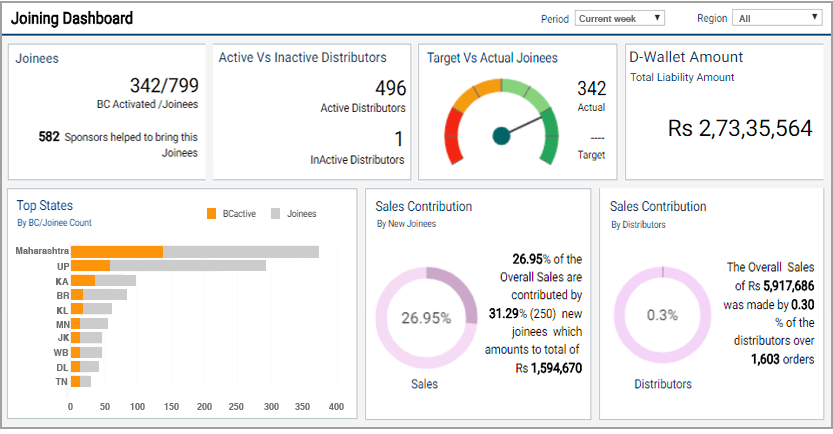Click the By BC/Joinee Count subtitle
Viewport: 833px width, 434px height.
pyautogui.click(x=54, y=223)
